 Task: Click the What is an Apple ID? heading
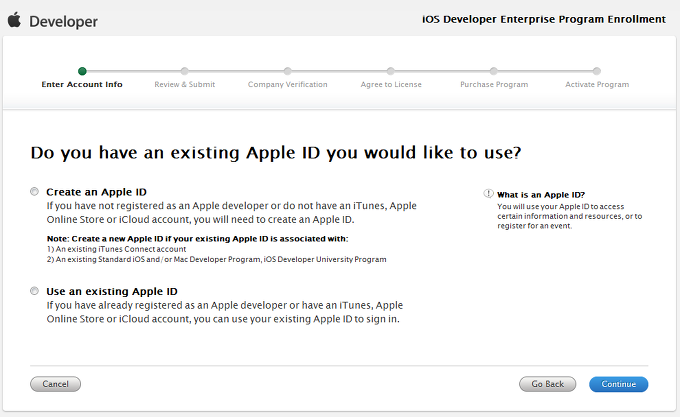point(541,195)
